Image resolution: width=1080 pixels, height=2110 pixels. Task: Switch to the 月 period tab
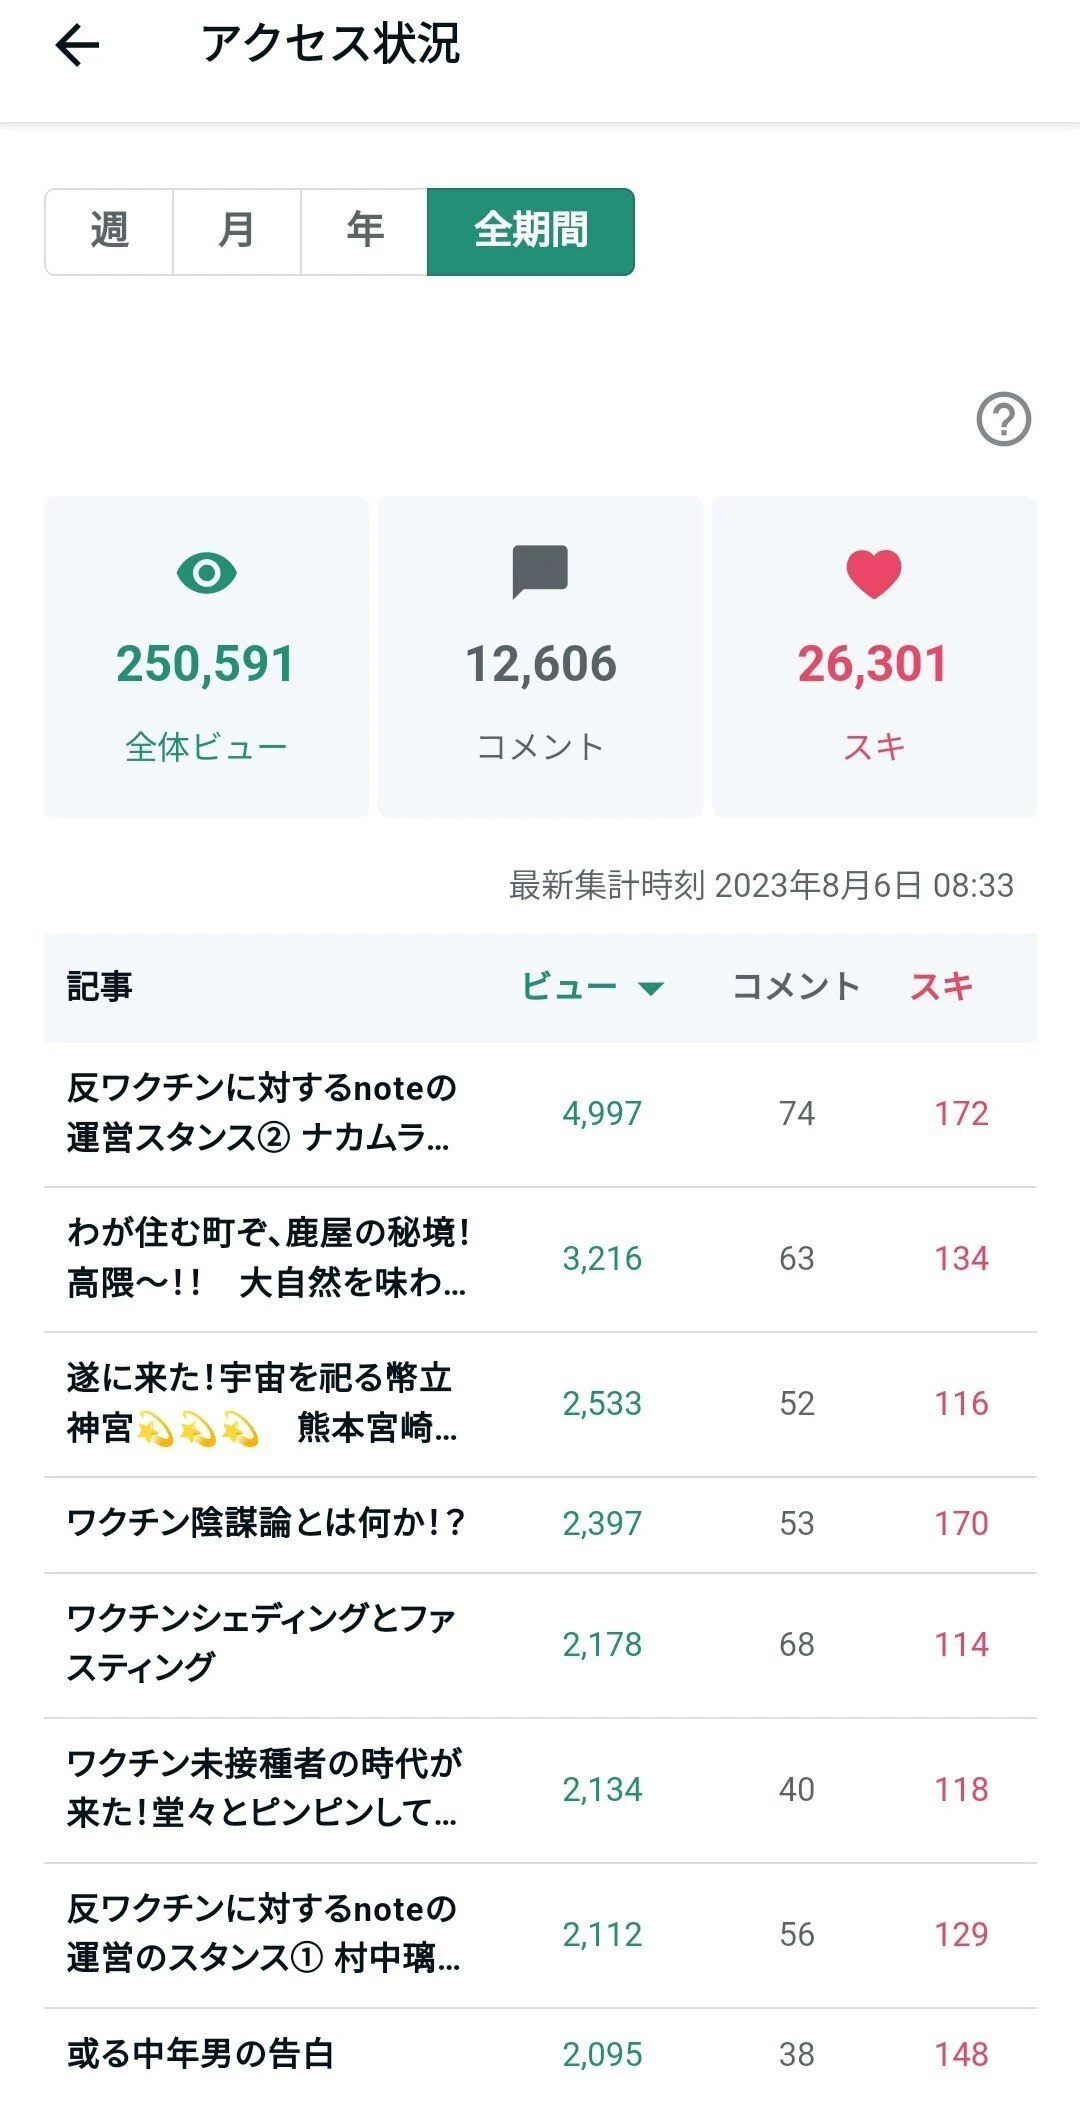coord(237,231)
